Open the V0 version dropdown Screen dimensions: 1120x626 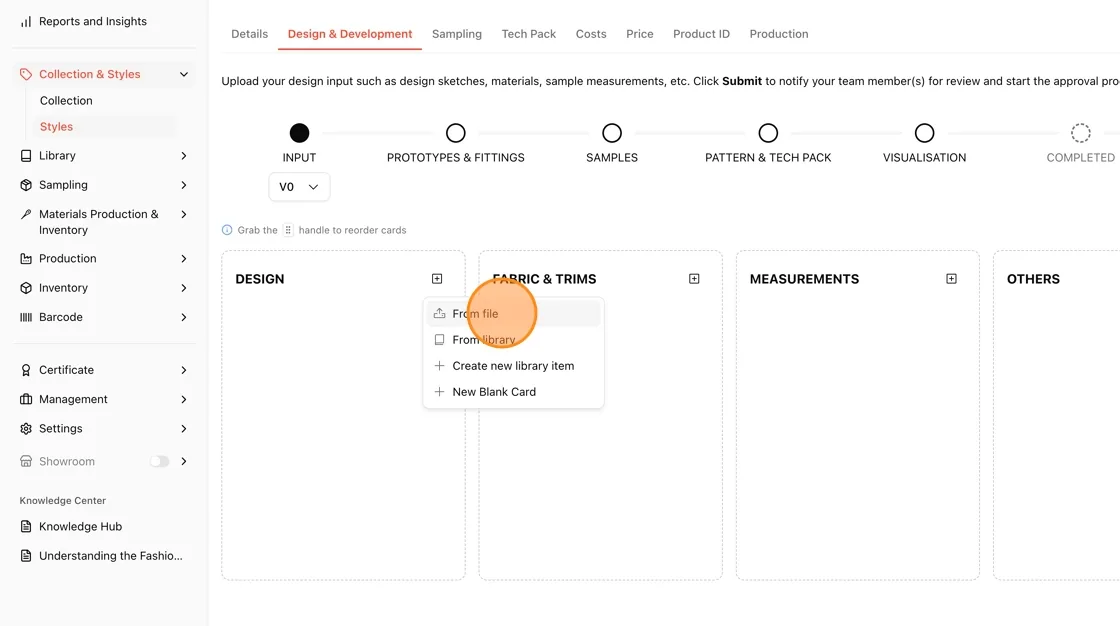(299, 187)
